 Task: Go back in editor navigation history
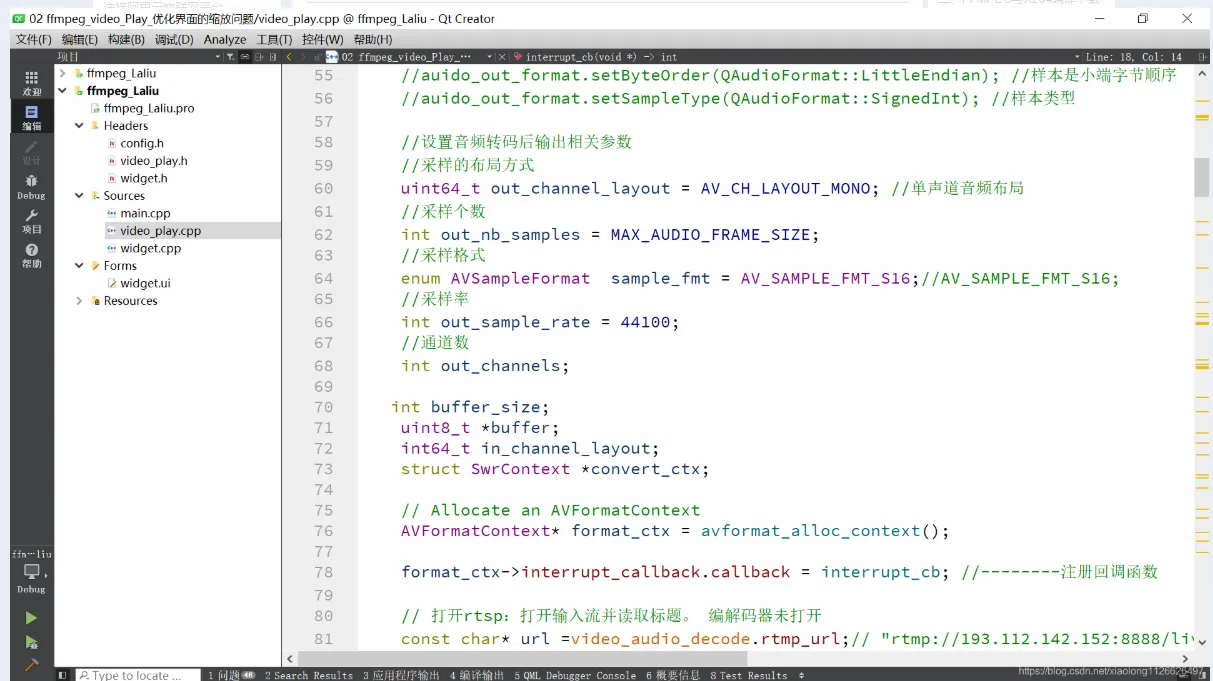click(290, 57)
